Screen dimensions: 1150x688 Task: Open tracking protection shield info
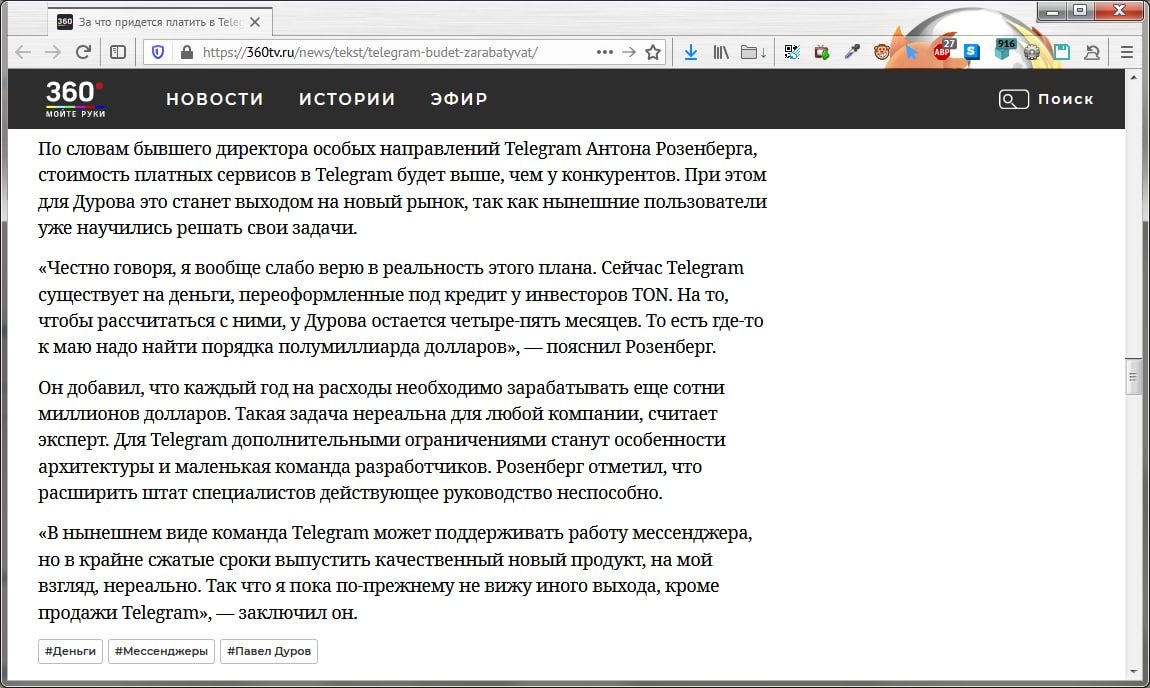tap(158, 52)
